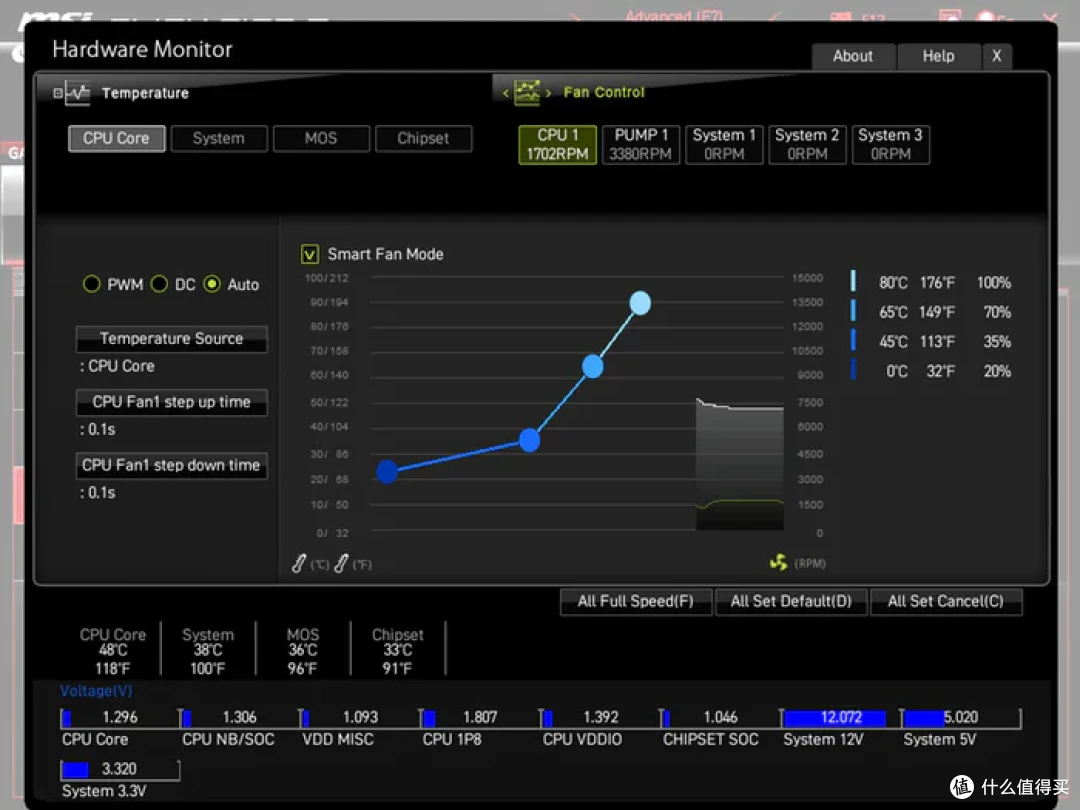Click the CHIPSET SOC voltage value 1.046
Image resolution: width=1080 pixels, height=810 pixels.
click(x=720, y=718)
